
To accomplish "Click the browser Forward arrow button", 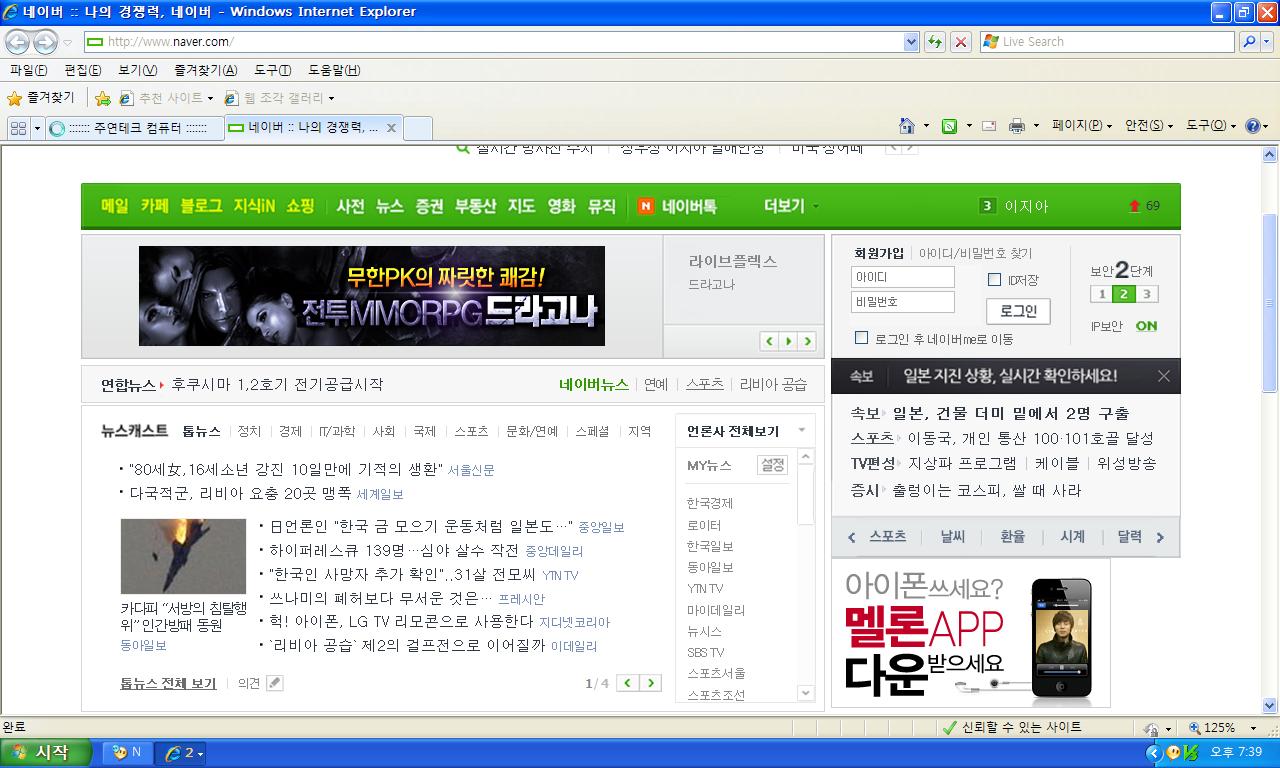I will coord(45,42).
